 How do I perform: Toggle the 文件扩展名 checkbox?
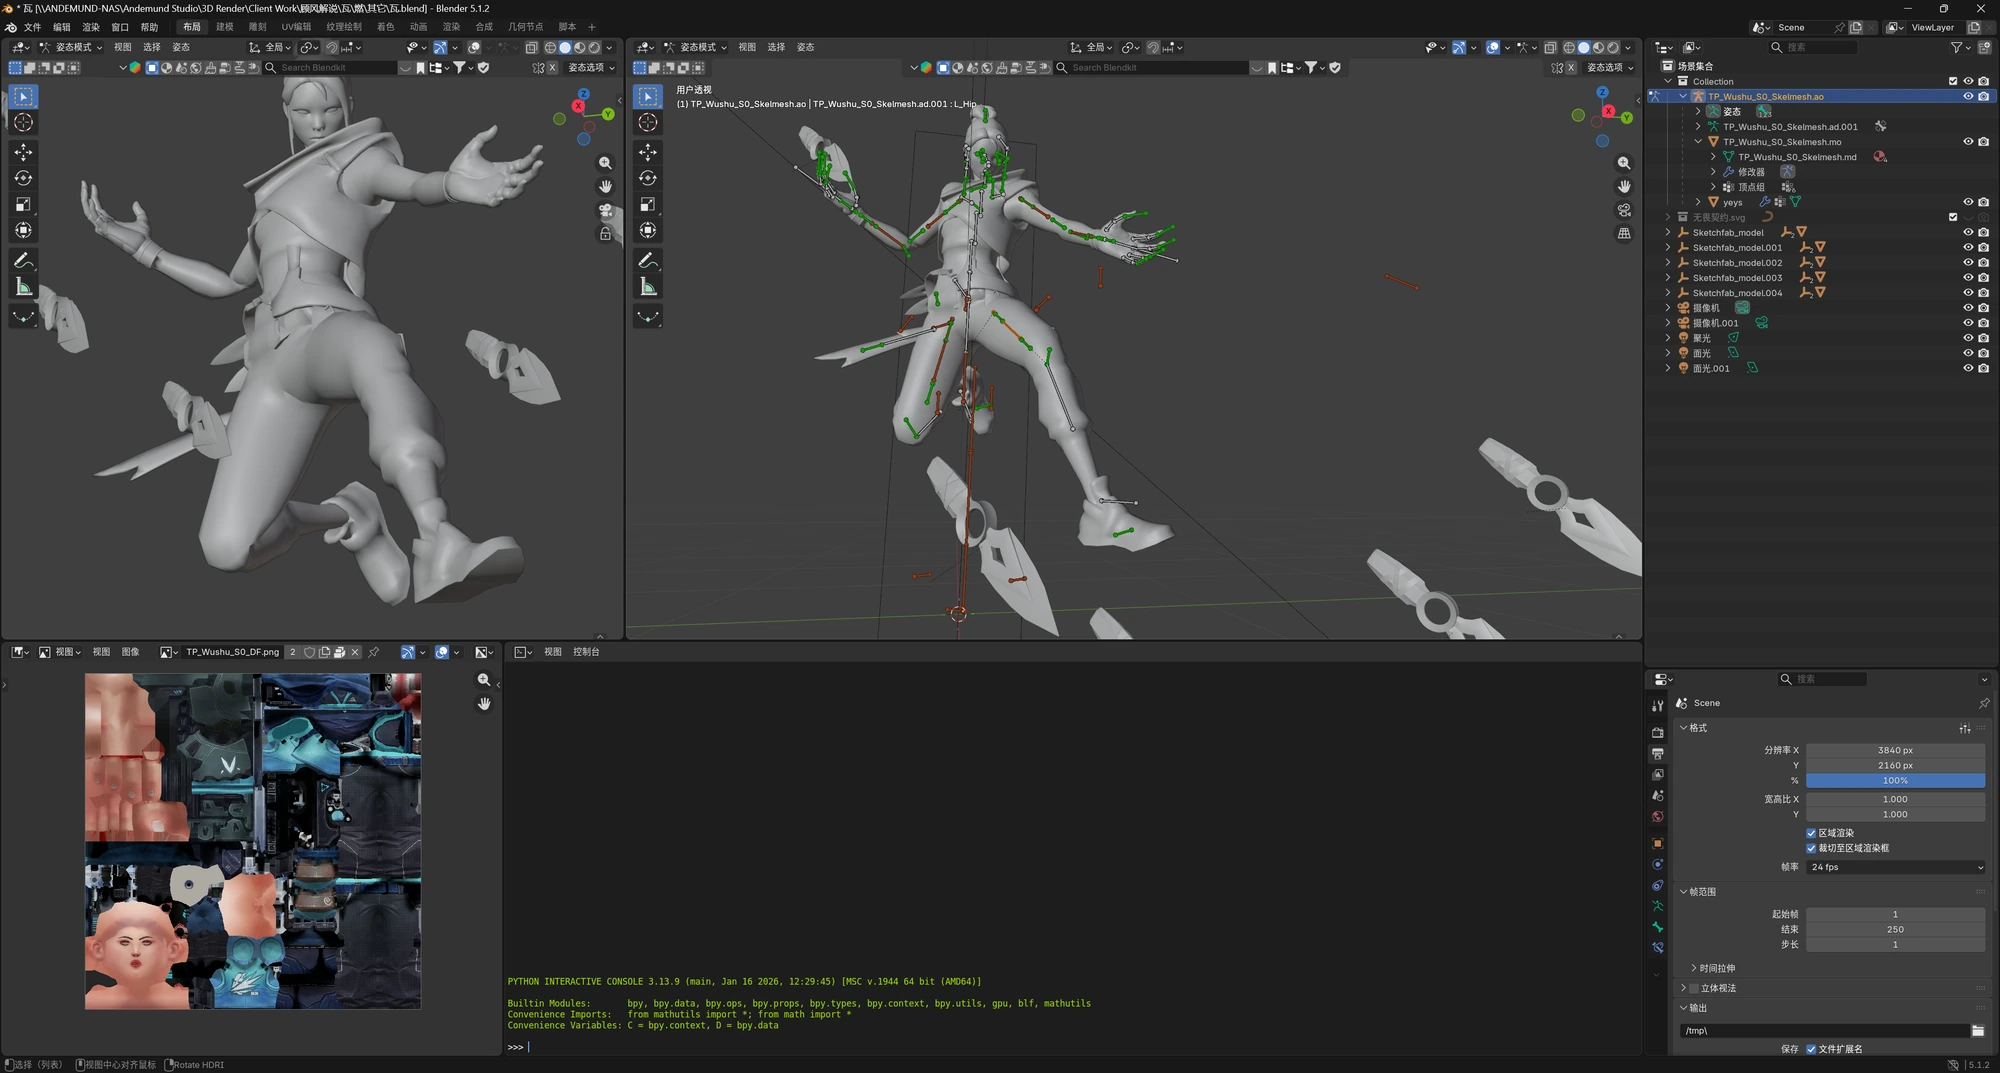pyautogui.click(x=1811, y=1049)
